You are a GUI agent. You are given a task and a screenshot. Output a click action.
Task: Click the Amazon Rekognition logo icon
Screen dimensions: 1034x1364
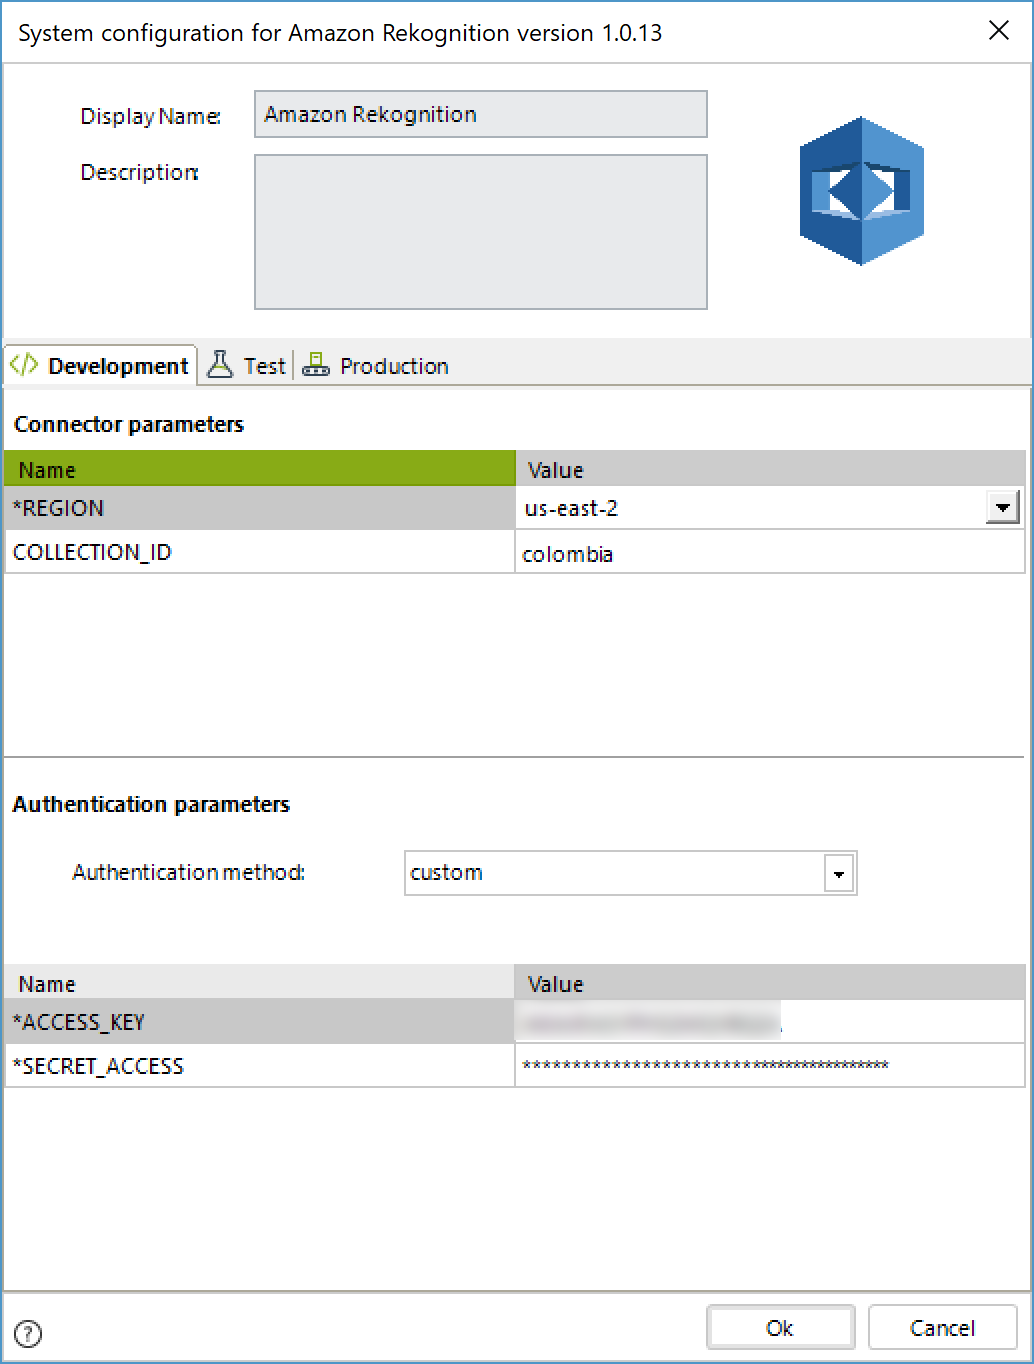(x=861, y=191)
